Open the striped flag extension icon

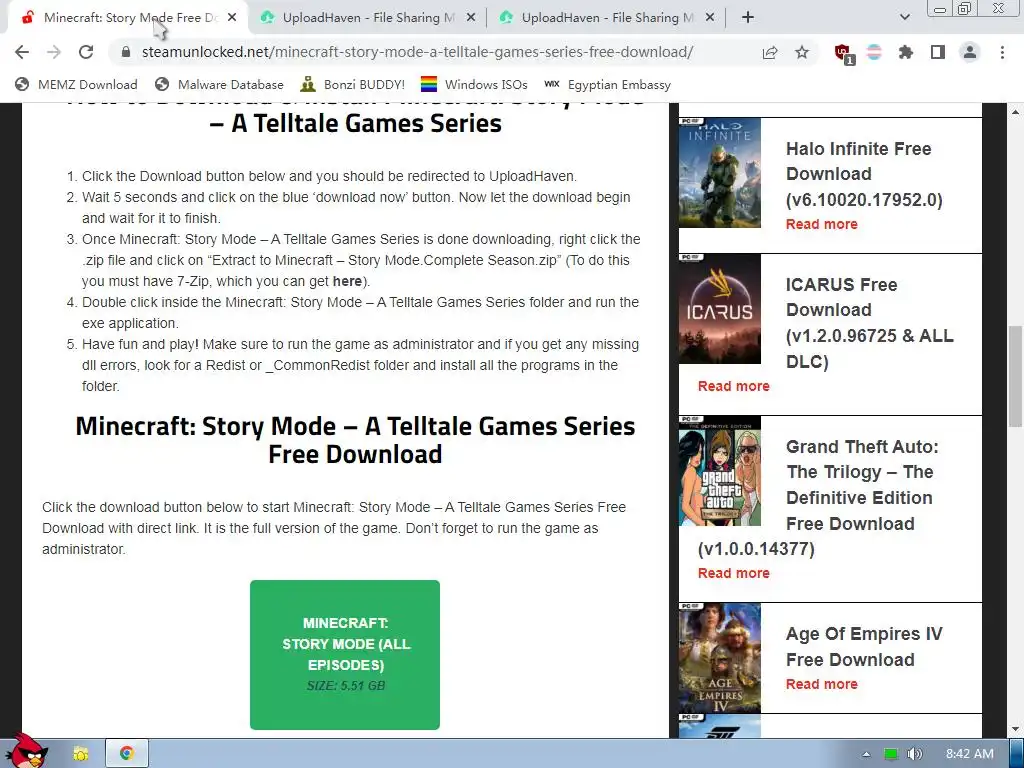(874, 52)
